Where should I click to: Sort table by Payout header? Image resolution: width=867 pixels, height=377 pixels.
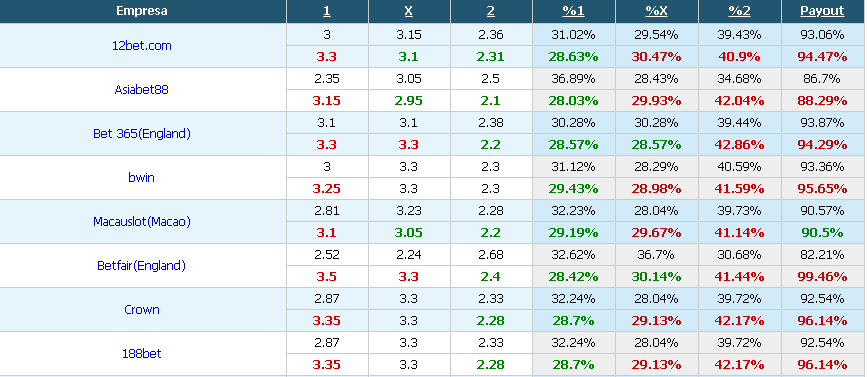822,11
